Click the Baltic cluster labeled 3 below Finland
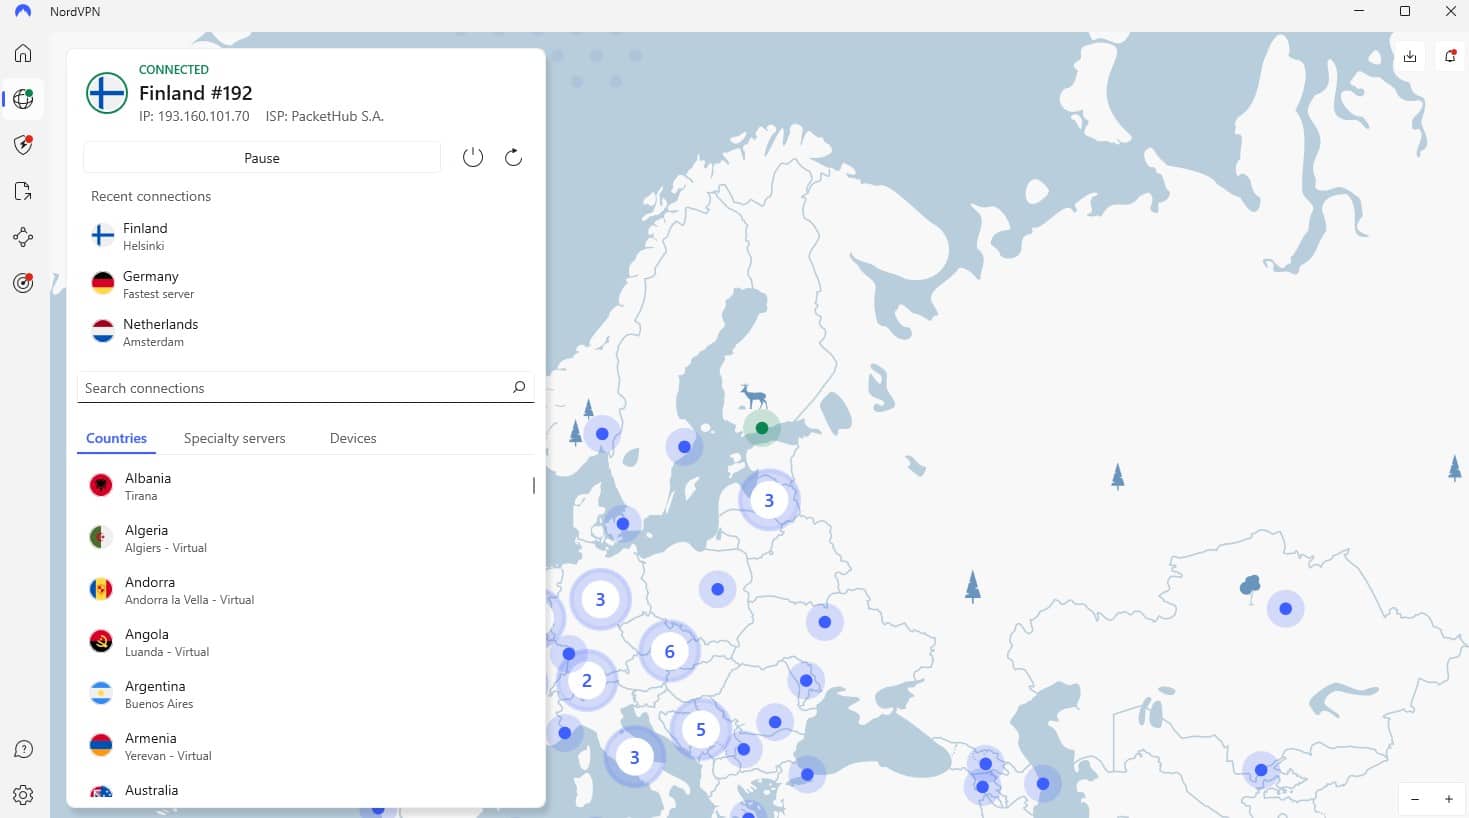The height and width of the screenshot is (818, 1469). coord(769,500)
